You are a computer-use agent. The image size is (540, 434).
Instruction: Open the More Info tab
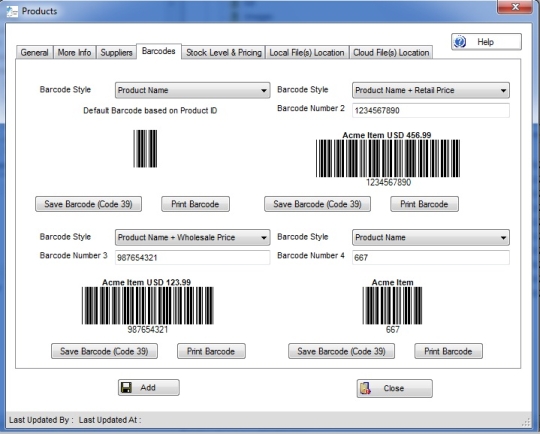pyautogui.click(x=74, y=53)
